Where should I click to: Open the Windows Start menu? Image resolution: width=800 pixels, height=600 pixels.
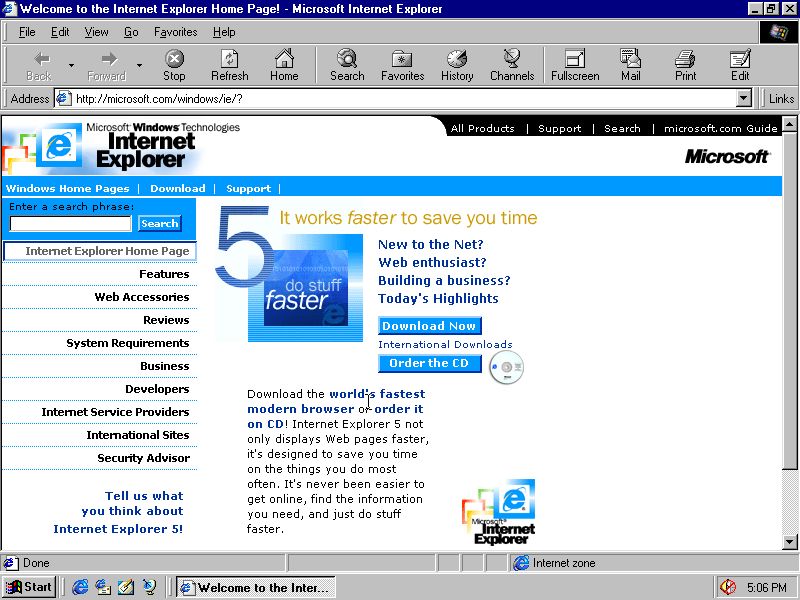pos(29,587)
